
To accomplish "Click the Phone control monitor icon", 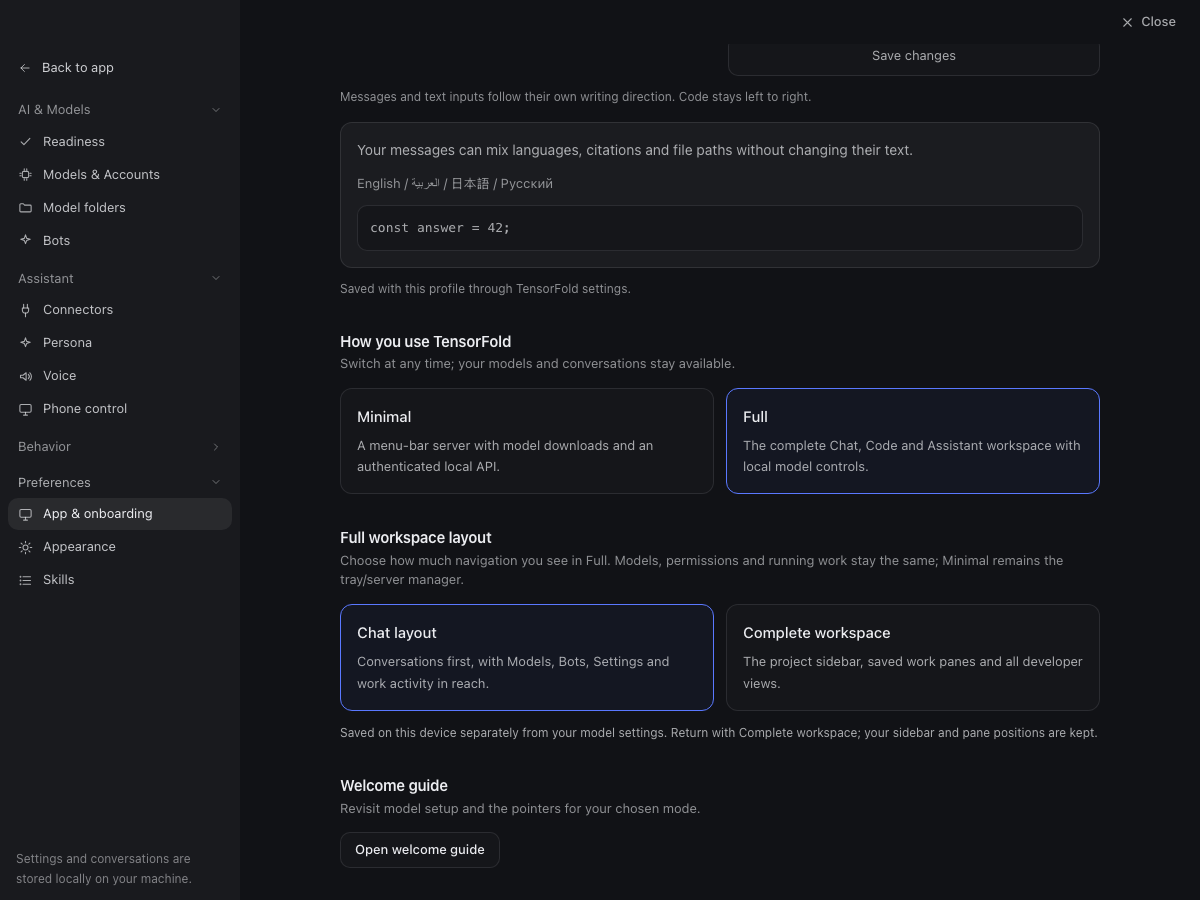I will pos(25,409).
